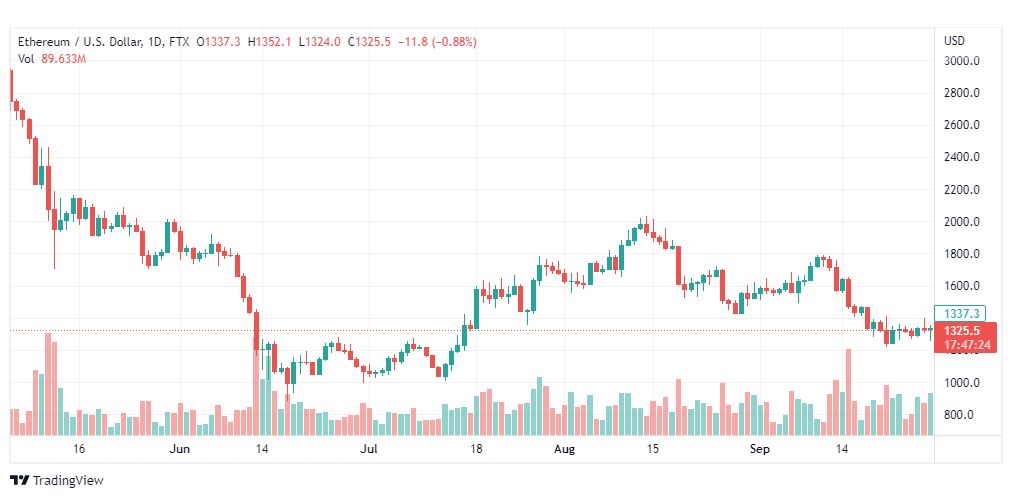Click the Vol 89.633M indicator label
The image size is (1012, 498).
click(x=52, y=59)
